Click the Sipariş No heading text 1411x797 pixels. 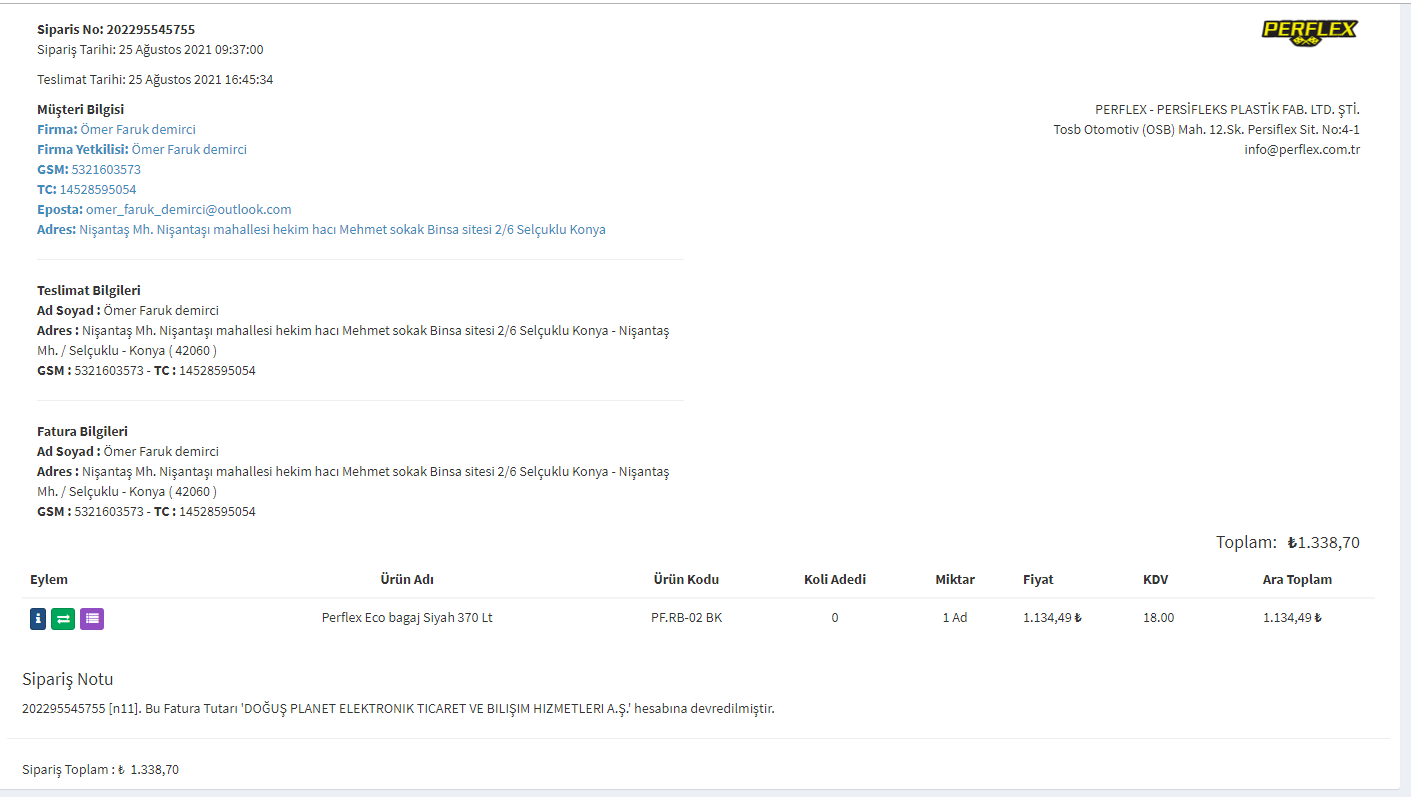116,30
